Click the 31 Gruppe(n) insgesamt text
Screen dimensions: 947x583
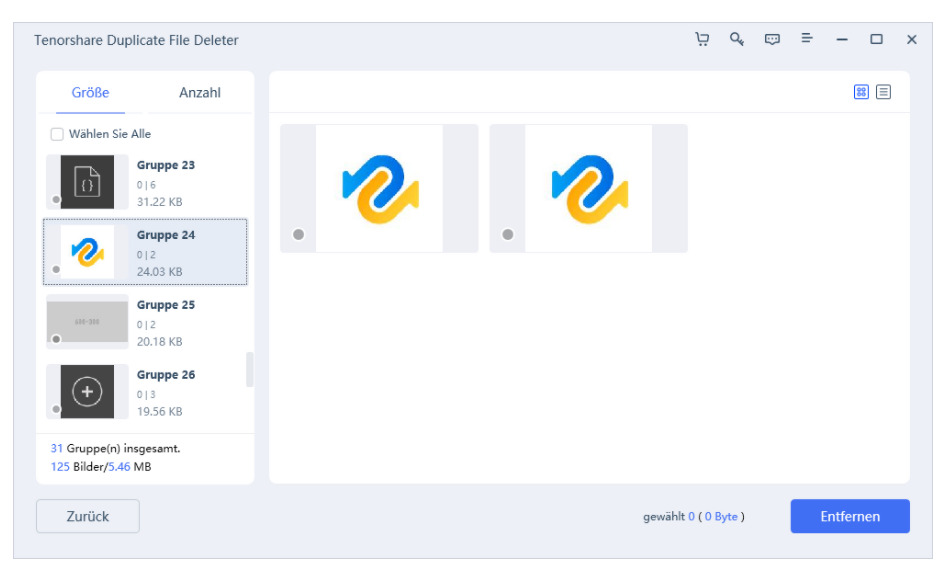tap(115, 448)
